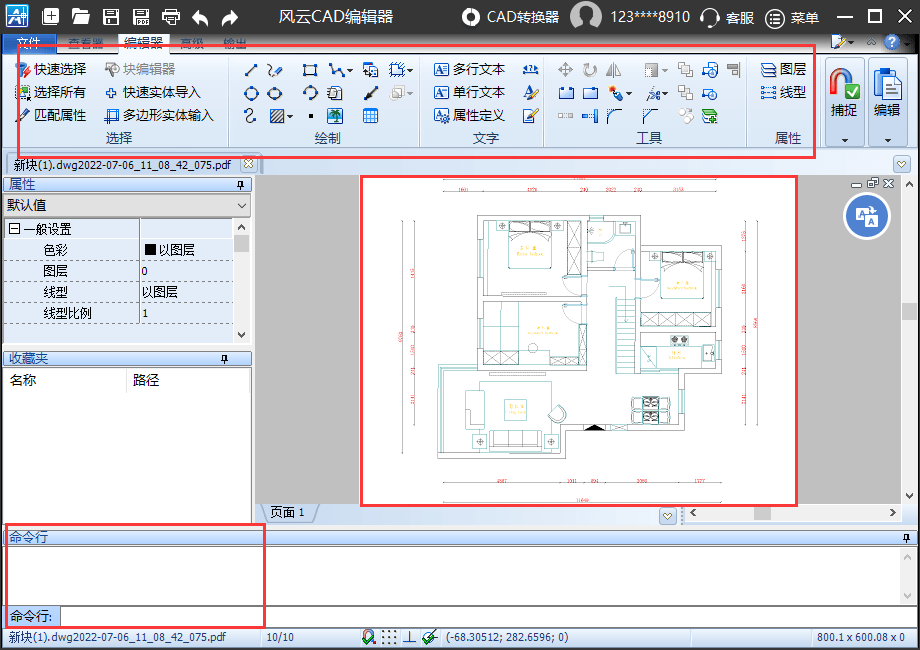Select the Fillet corner tool

(x=614, y=116)
